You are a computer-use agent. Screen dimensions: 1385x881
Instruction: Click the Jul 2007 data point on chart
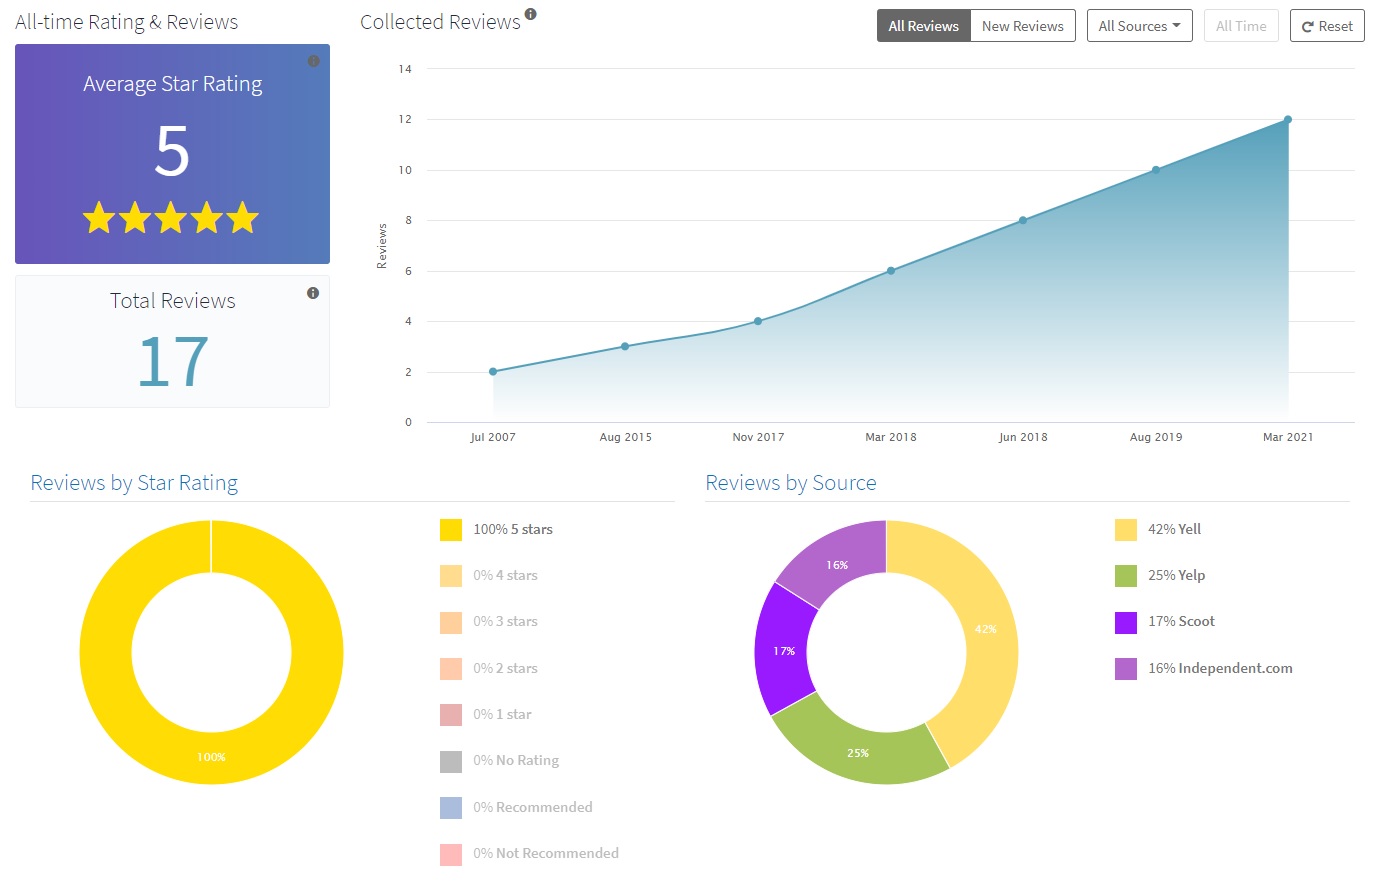tap(493, 372)
